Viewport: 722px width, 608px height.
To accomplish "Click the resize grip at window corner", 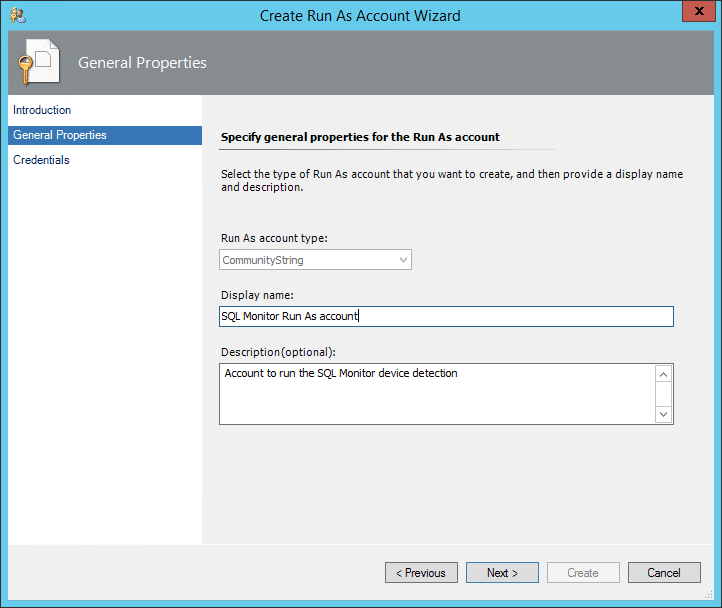I will pos(709,595).
